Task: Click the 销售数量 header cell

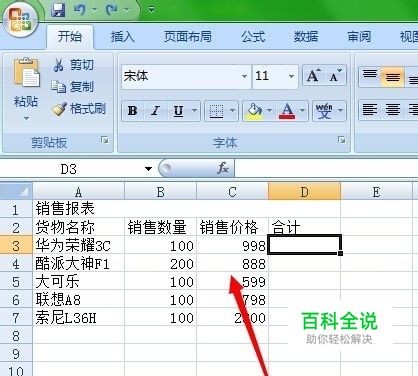Action: 160,227
